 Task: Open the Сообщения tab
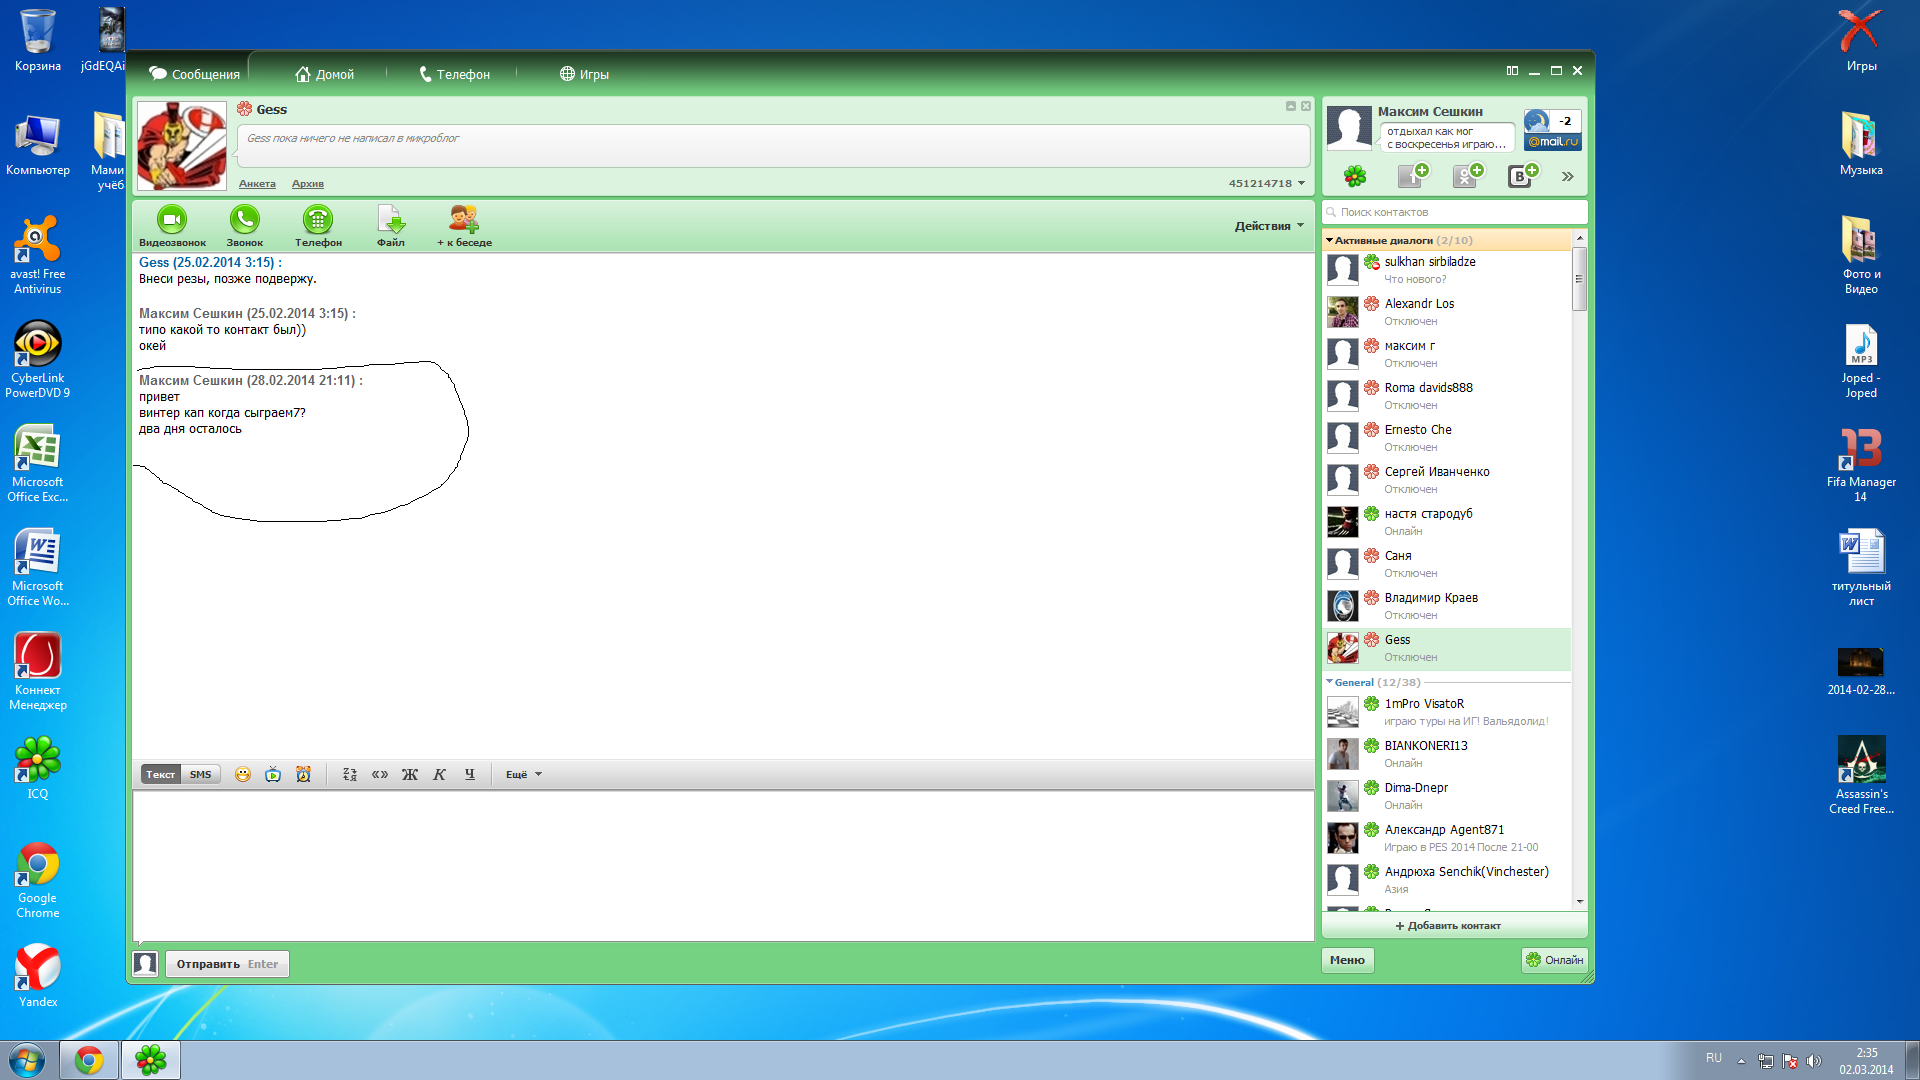[x=194, y=74]
